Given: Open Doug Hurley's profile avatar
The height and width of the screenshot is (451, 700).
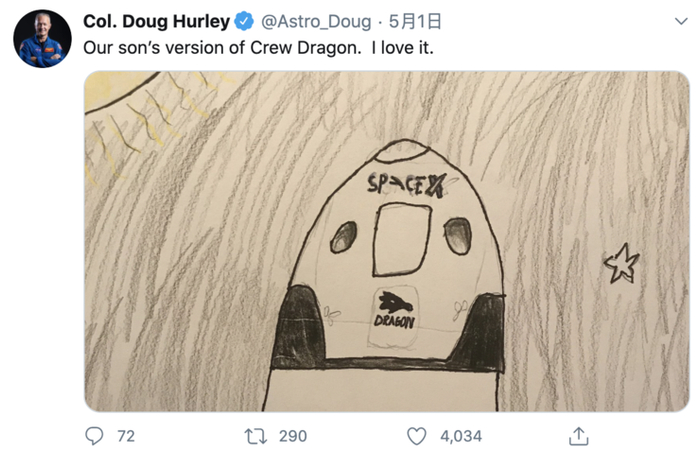Looking at the screenshot, I should coord(42,38).
